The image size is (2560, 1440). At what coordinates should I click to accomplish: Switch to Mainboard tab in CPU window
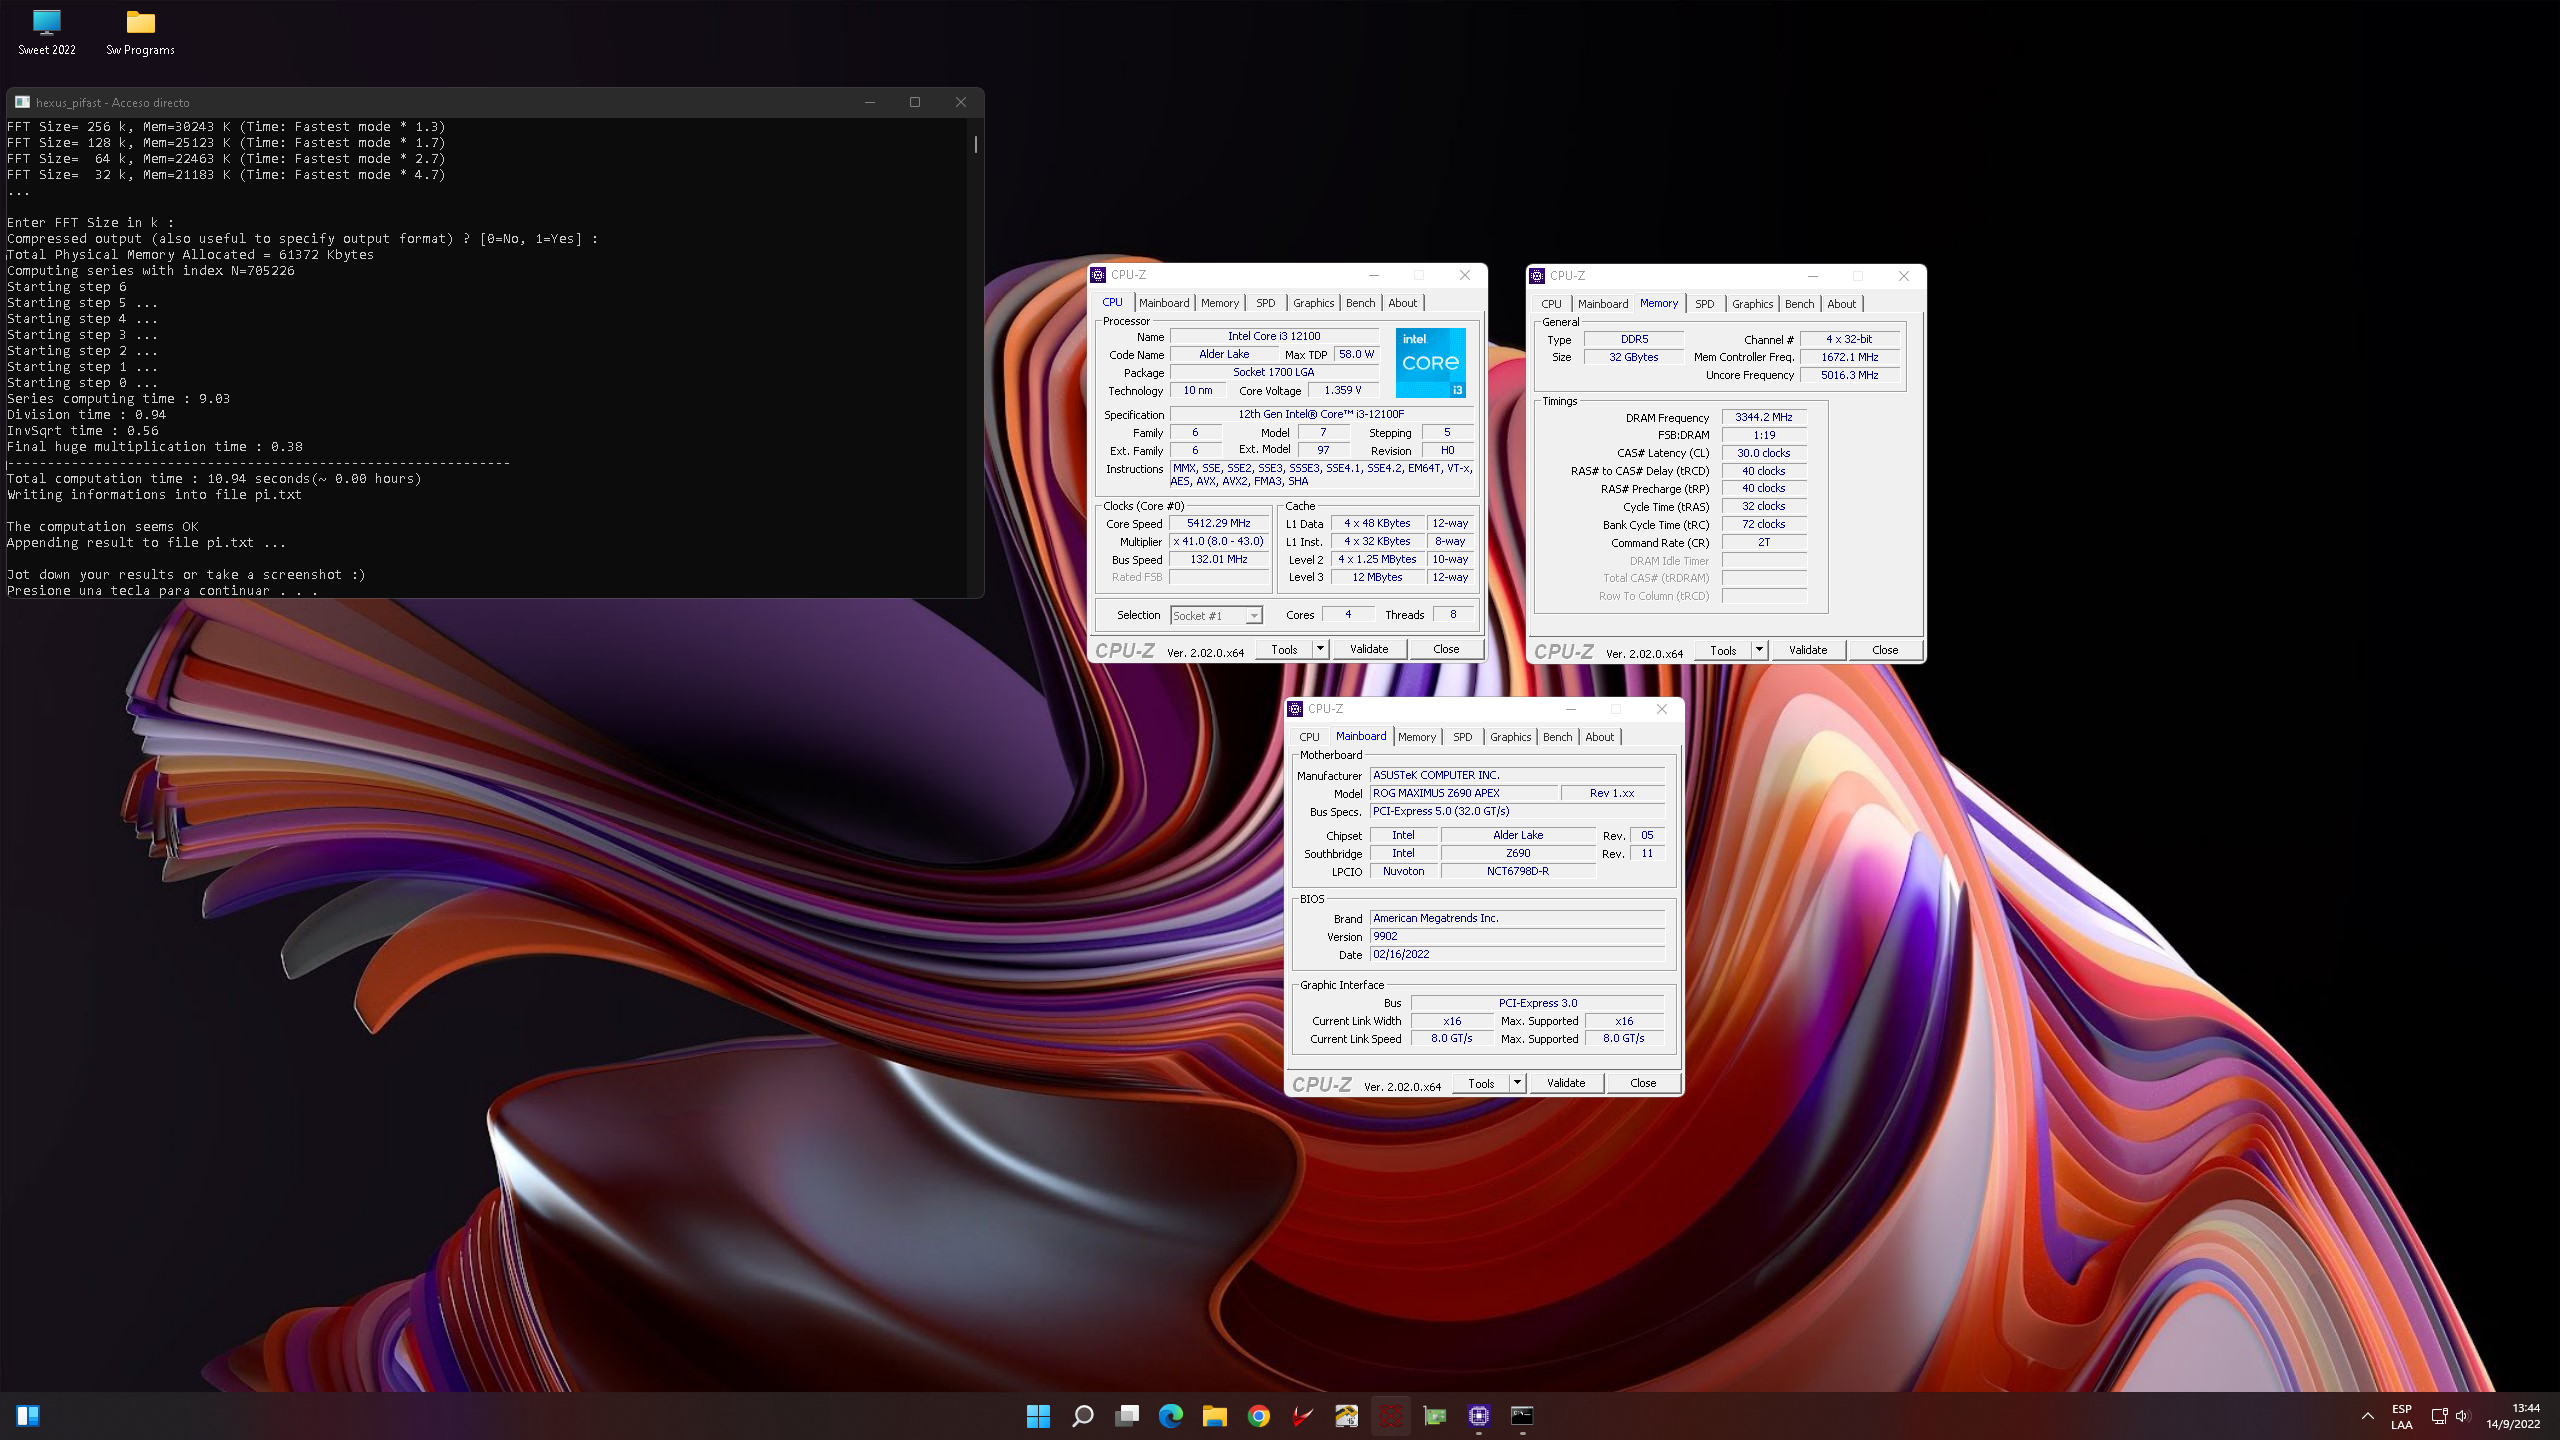[x=1164, y=303]
